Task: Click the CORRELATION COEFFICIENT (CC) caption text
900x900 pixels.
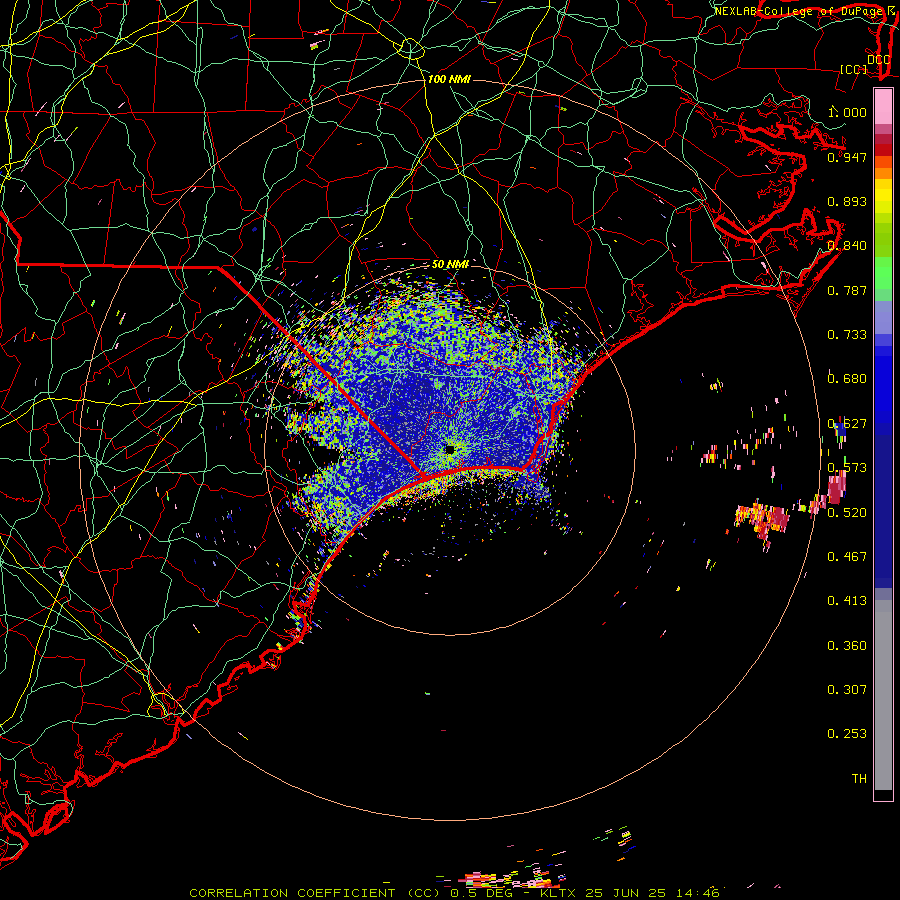Action: 315,893
